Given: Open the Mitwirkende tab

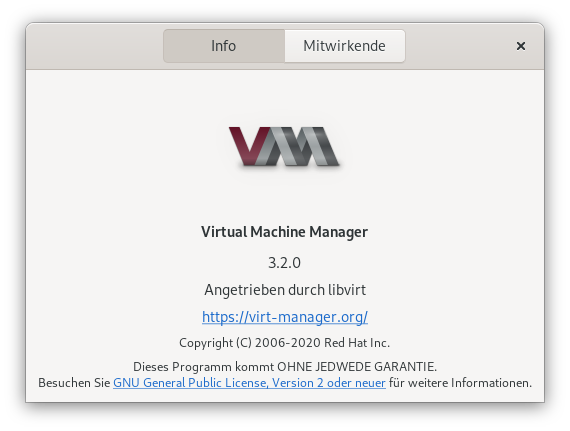Looking at the screenshot, I should tap(345, 46).
